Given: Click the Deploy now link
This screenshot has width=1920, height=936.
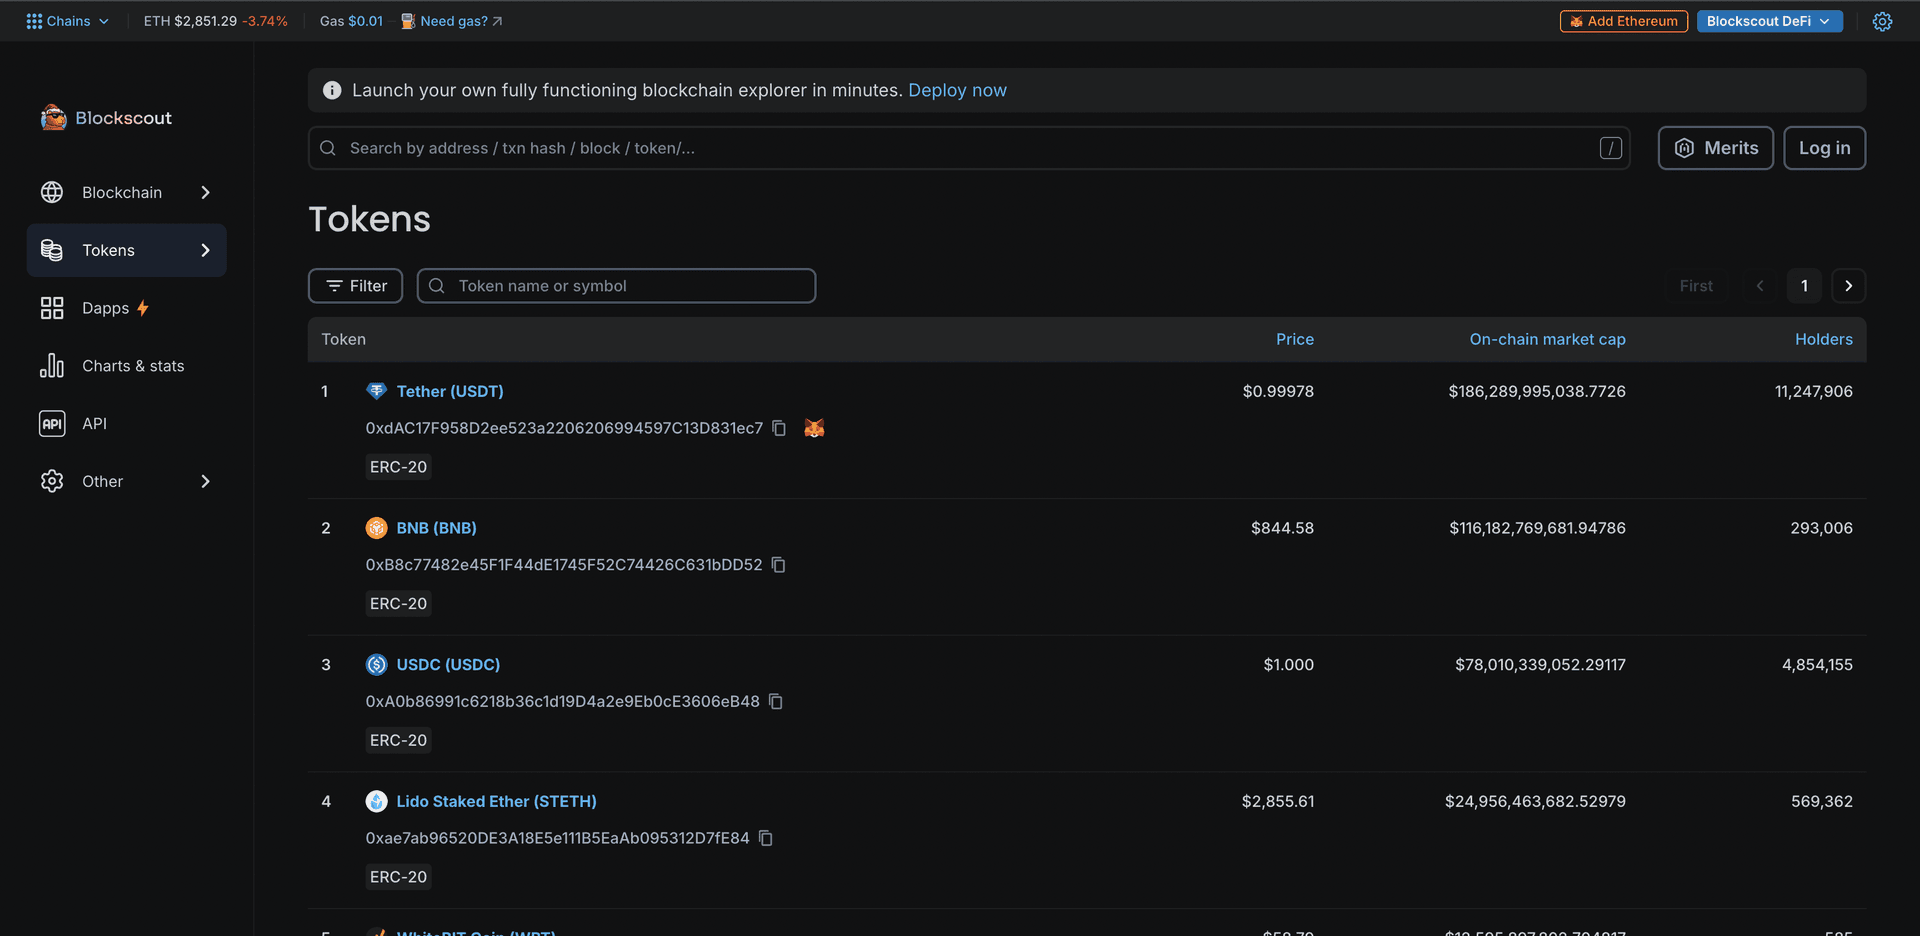Looking at the screenshot, I should coord(956,90).
